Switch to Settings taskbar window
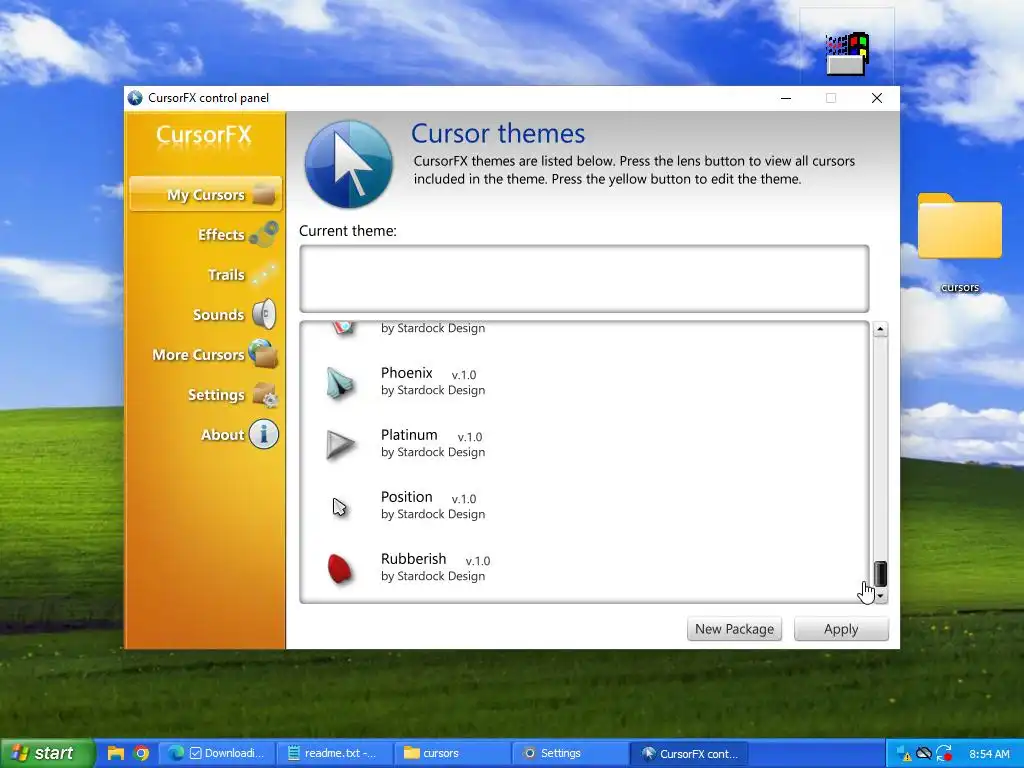Viewport: 1024px width, 768px height. (x=570, y=753)
